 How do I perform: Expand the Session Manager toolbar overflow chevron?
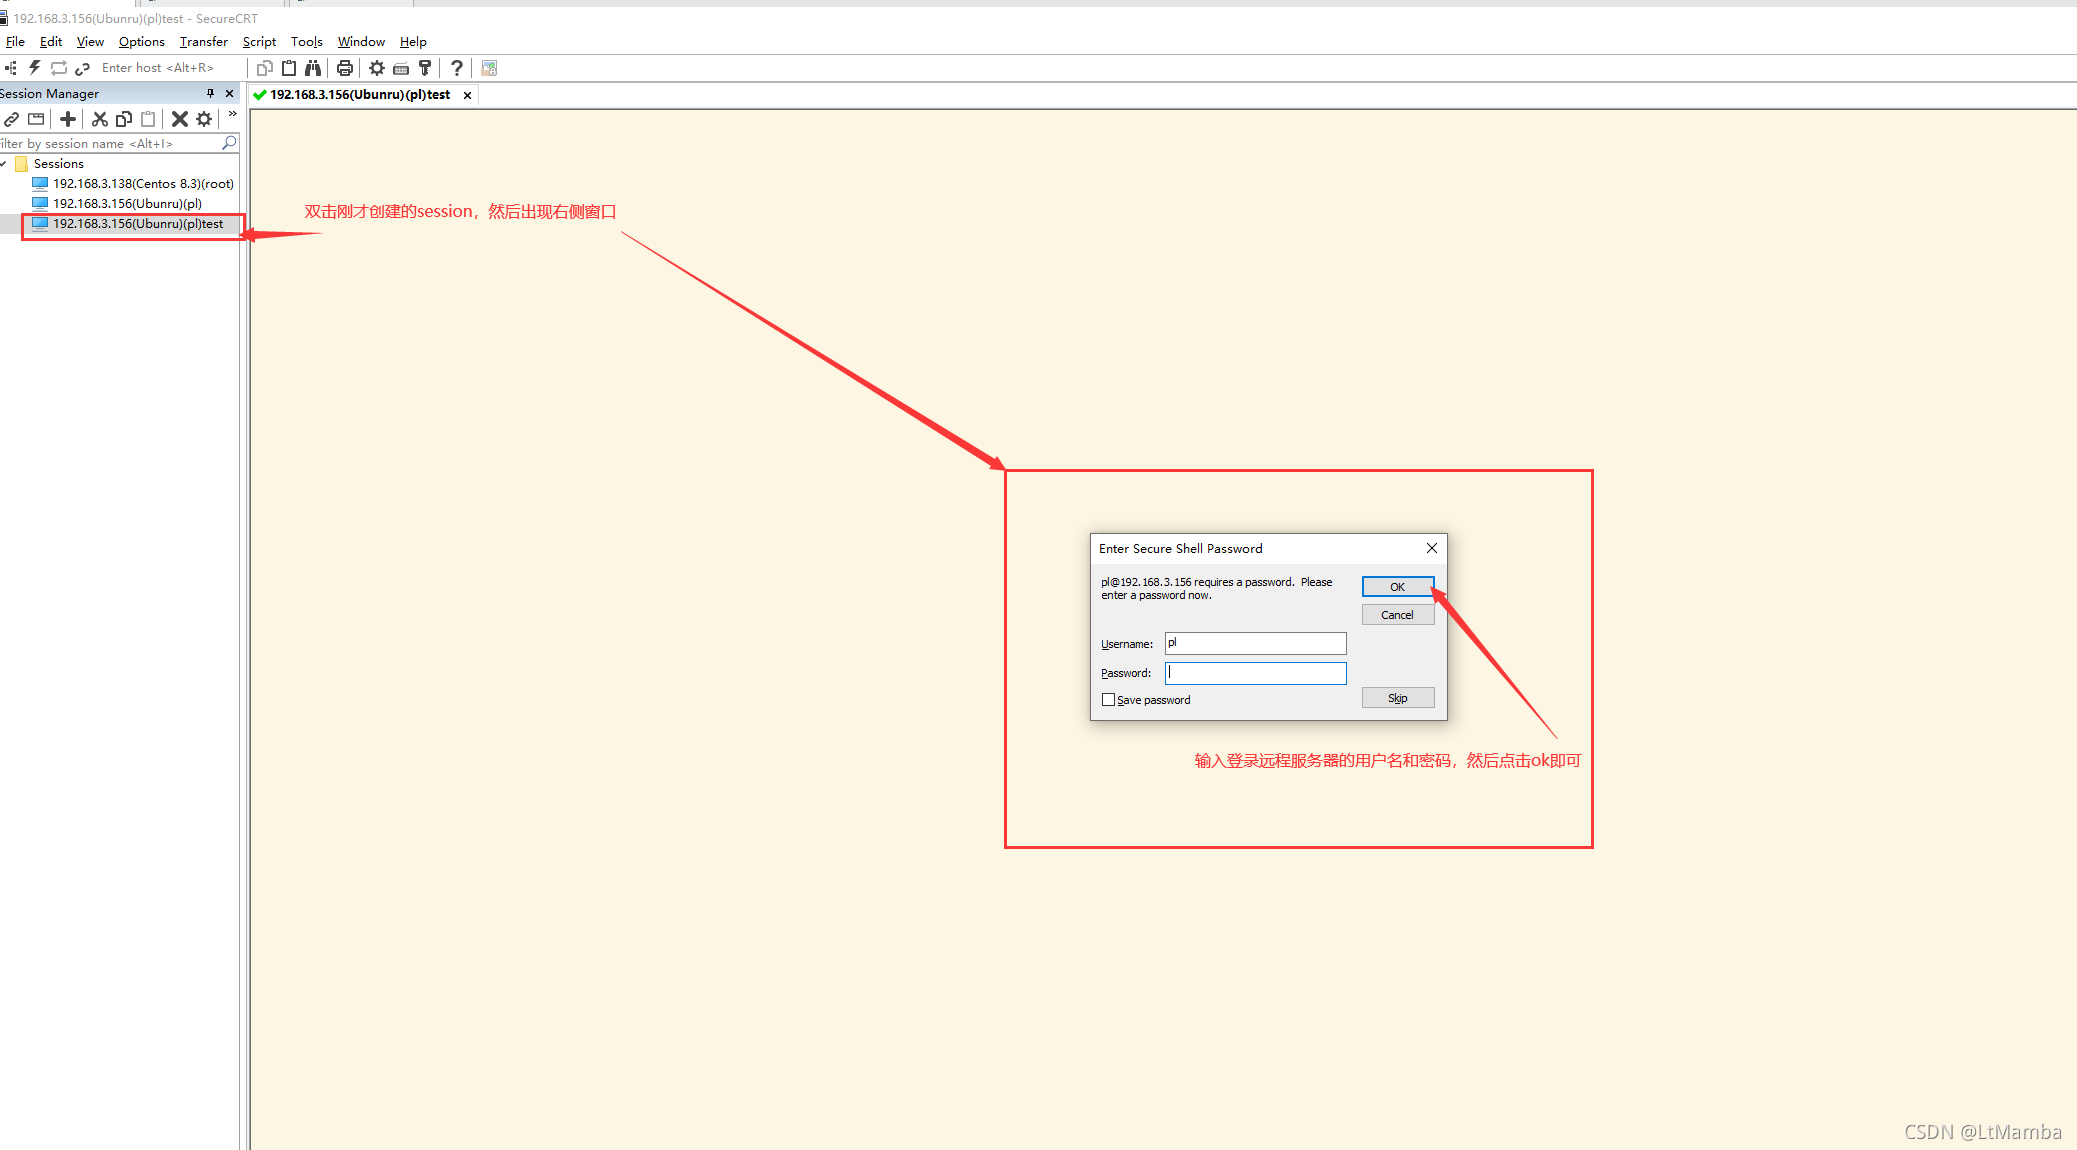coord(232,115)
